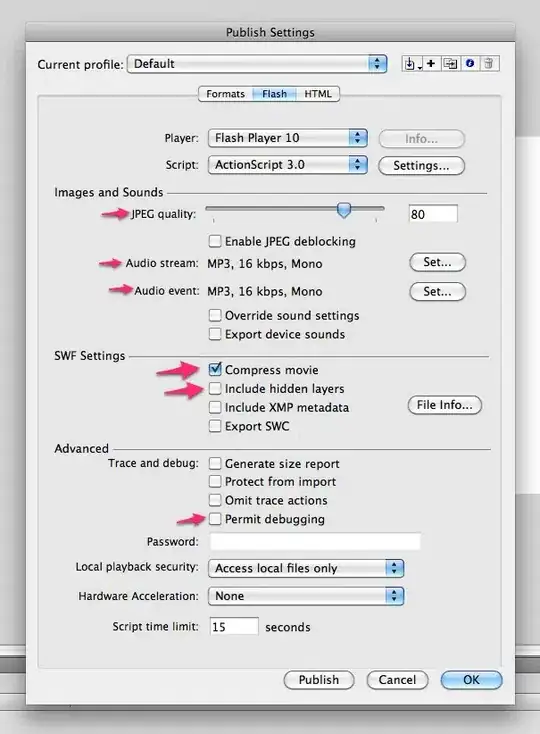Open Local playback security dropdown
540x734 pixels.
click(x=306, y=568)
